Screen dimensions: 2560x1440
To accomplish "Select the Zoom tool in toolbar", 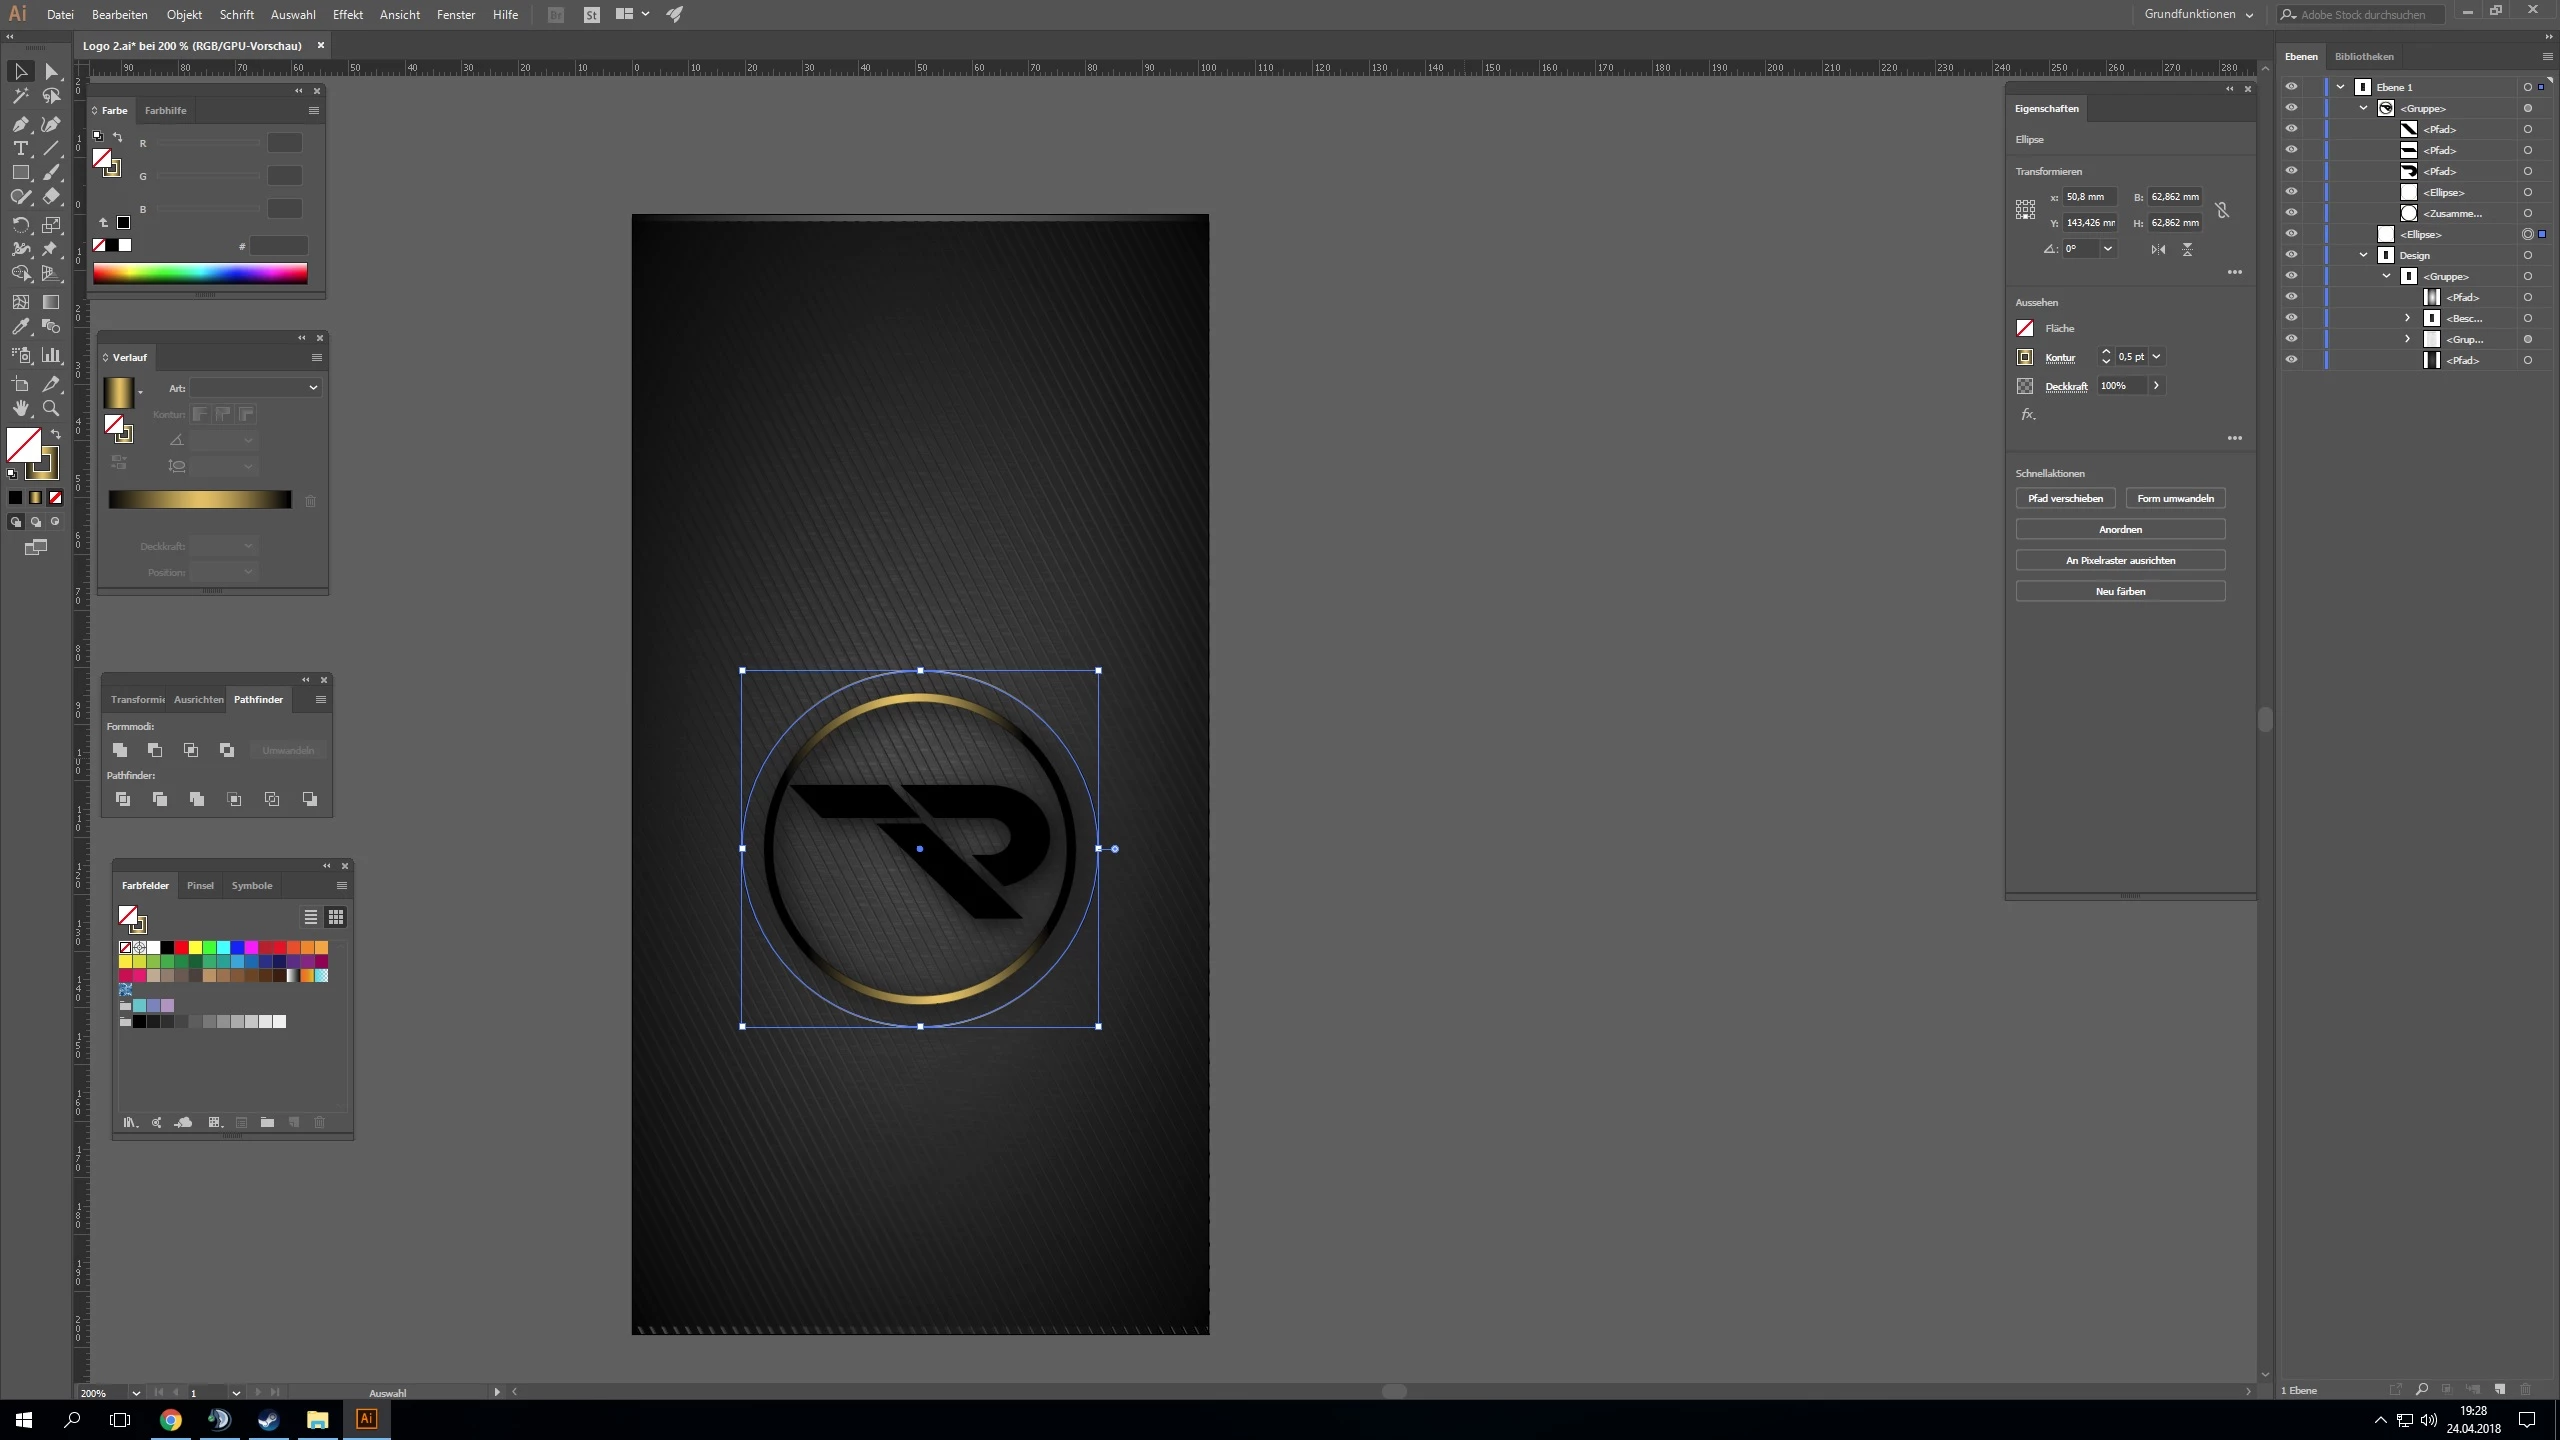I will (x=51, y=408).
